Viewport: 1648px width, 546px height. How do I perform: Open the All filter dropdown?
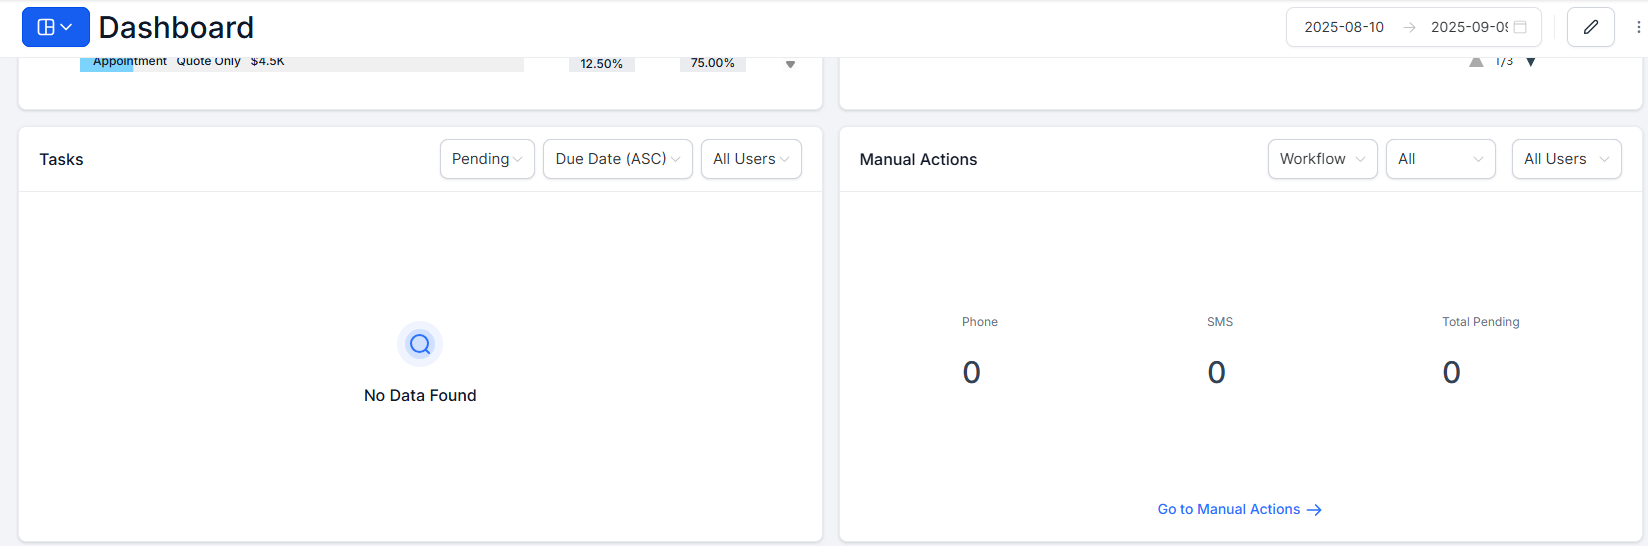click(1440, 159)
